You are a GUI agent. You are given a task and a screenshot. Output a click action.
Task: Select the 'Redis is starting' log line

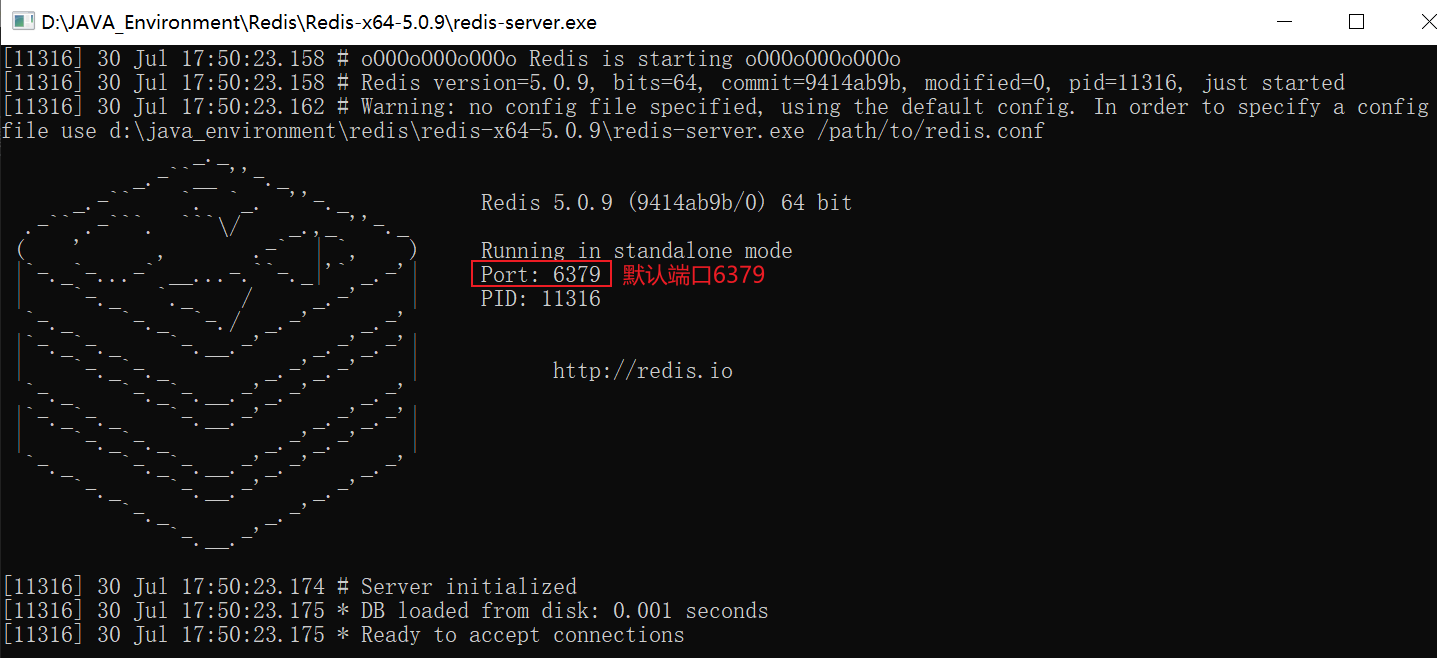[x=451, y=59]
